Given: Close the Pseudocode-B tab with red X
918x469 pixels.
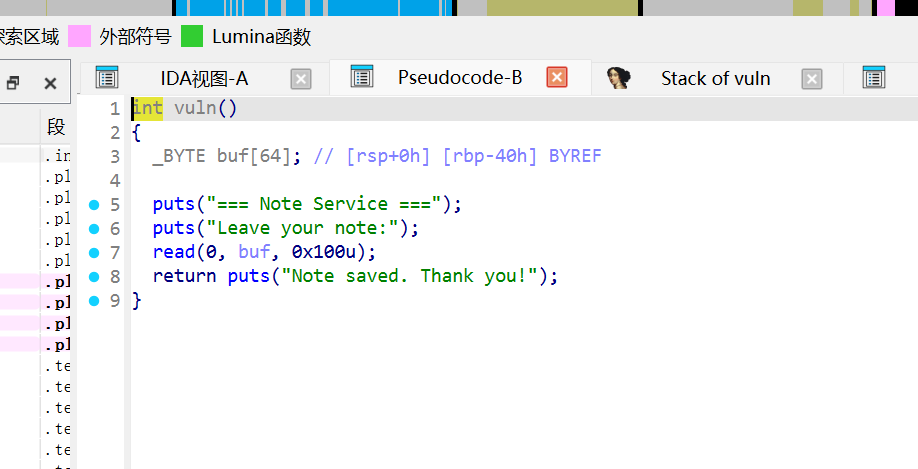Looking at the screenshot, I should pos(557,77).
